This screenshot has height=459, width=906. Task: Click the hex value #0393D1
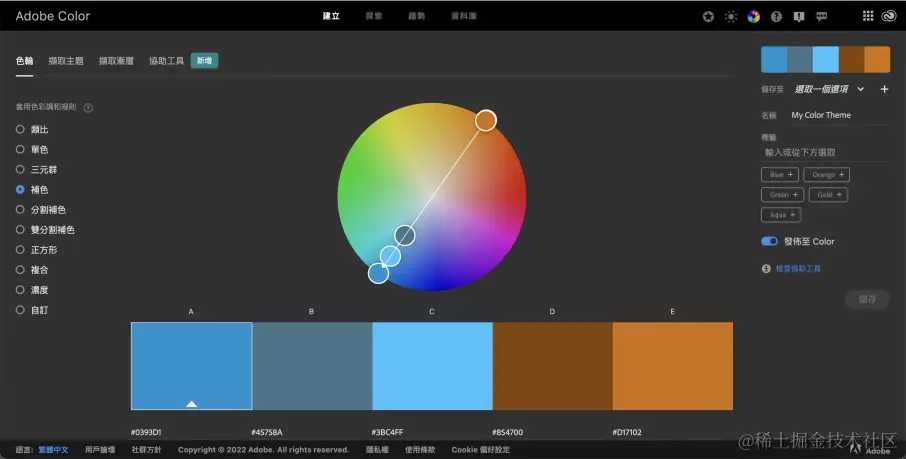click(146, 432)
